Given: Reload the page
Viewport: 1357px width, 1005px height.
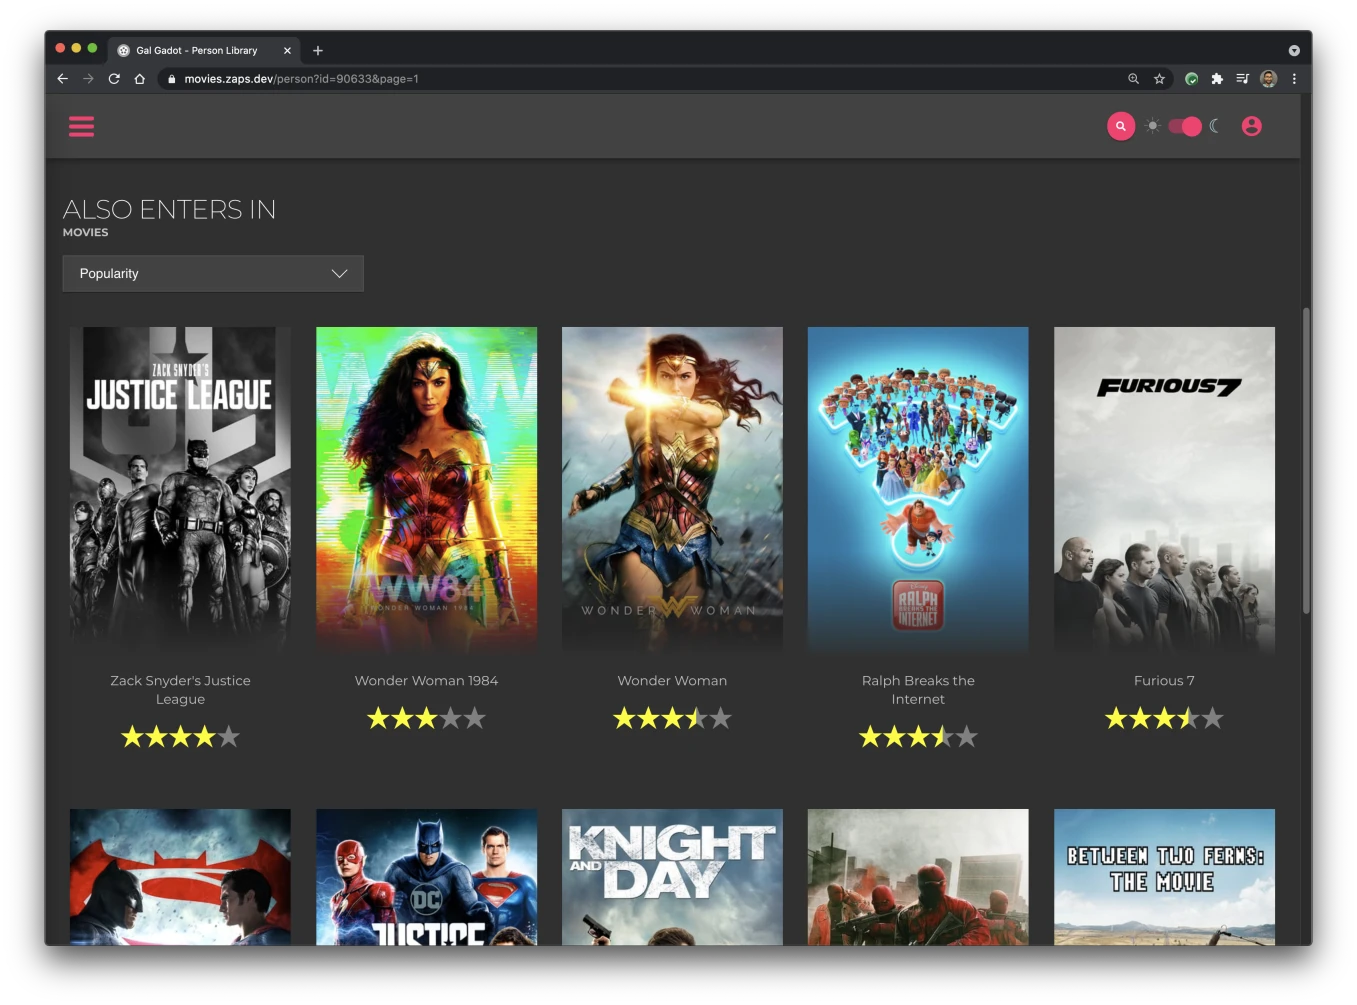Looking at the screenshot, I should pyautogui.click(x=114, y=79).
